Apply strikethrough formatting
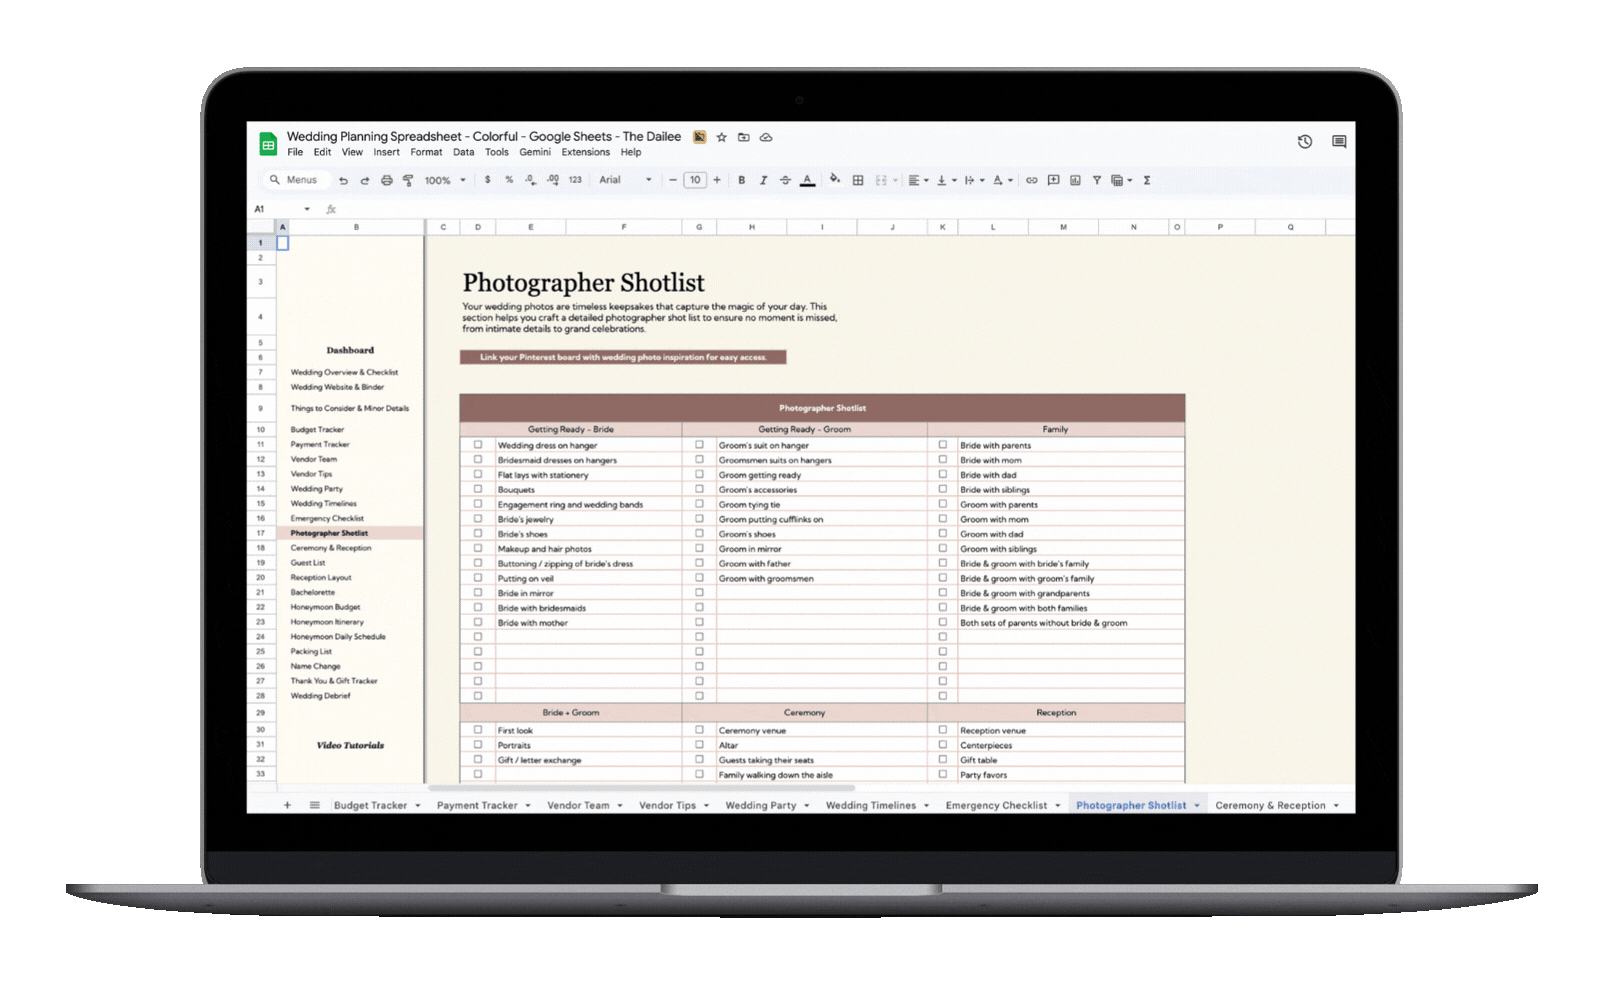The height and width of the screenshot is (1000, 1600). tap(785, 181)
